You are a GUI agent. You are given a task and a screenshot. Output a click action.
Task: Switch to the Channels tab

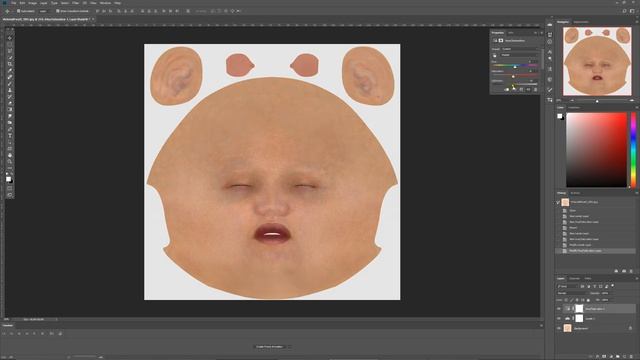pyautogui.click(x=574, y=278)
